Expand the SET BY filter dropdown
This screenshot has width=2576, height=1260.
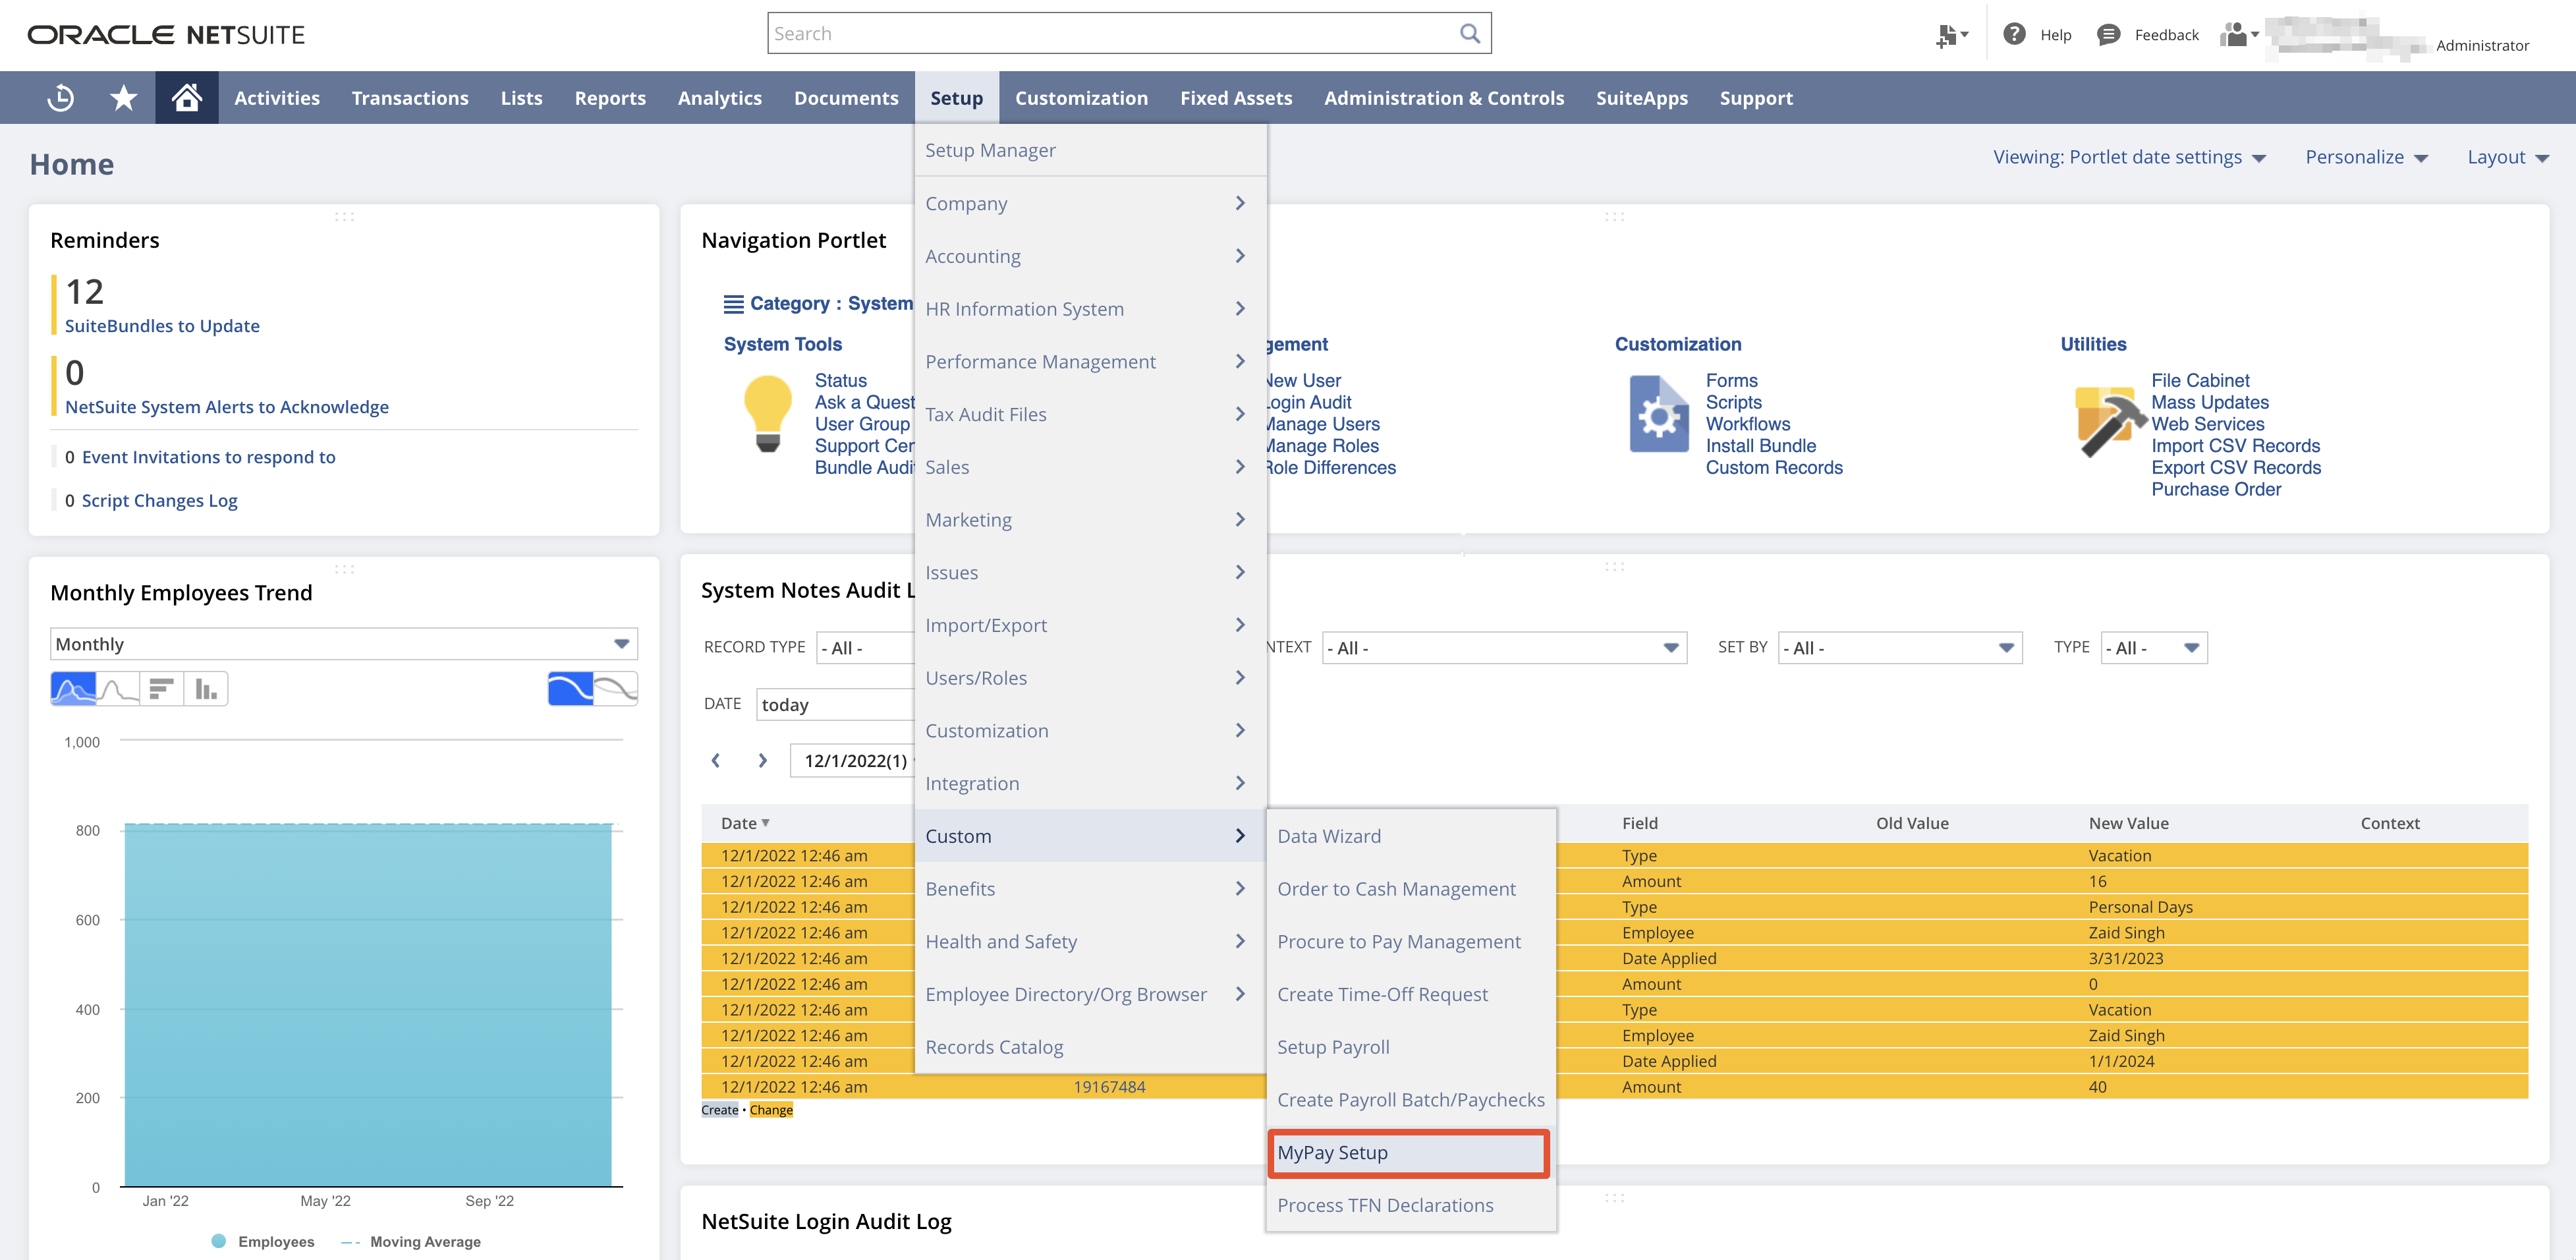pos(2007,647)
